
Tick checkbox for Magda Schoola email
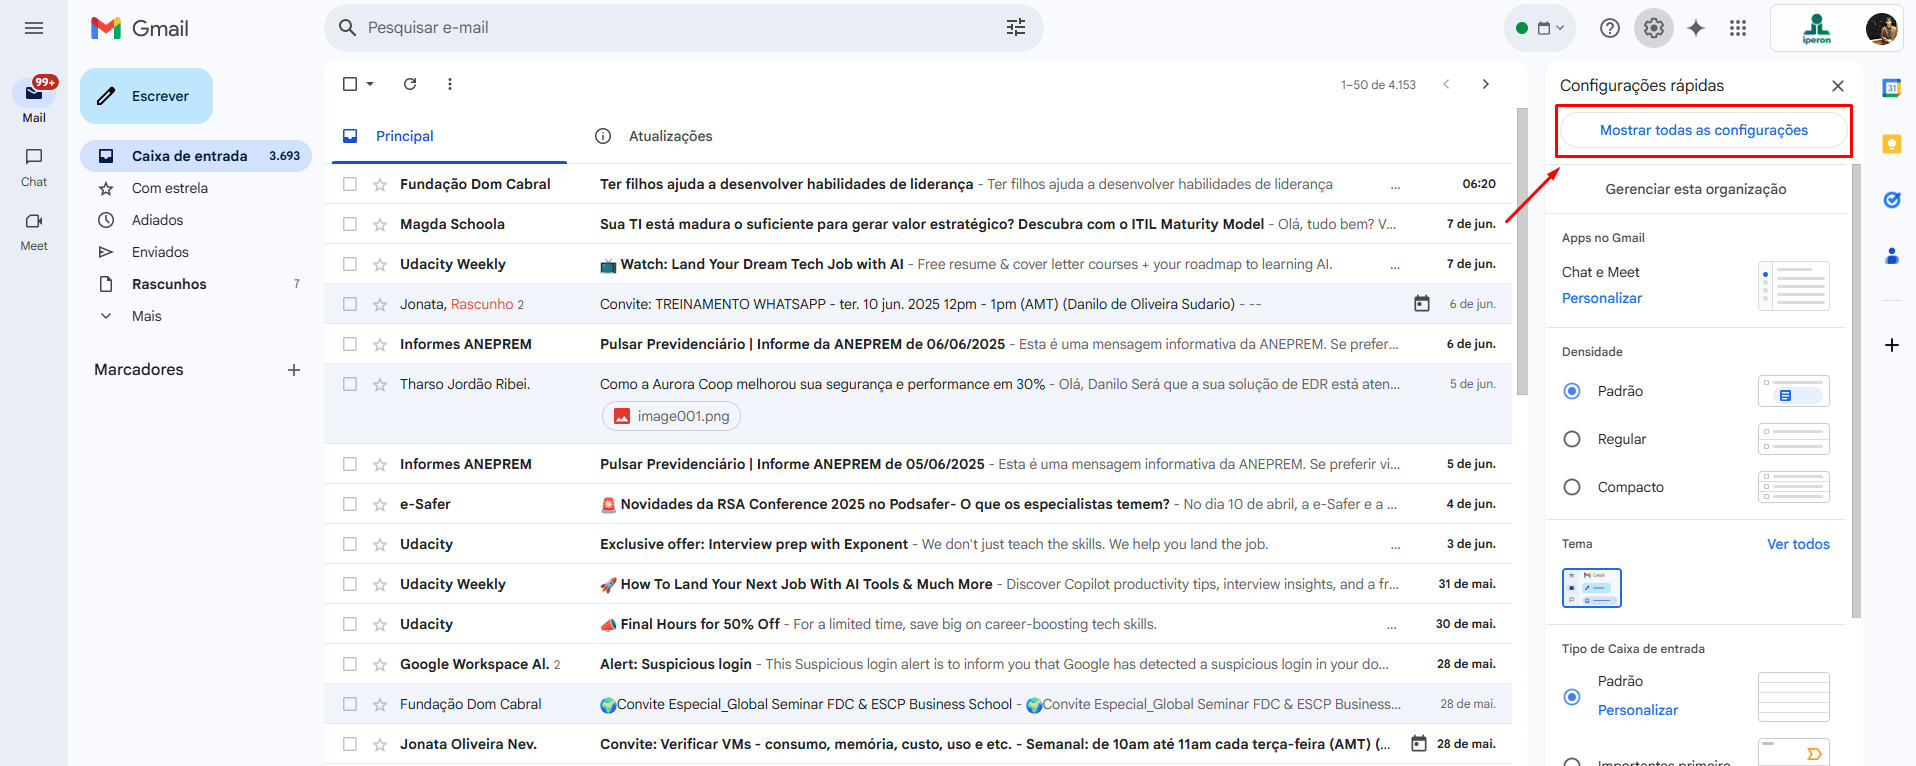coord(350,224)
